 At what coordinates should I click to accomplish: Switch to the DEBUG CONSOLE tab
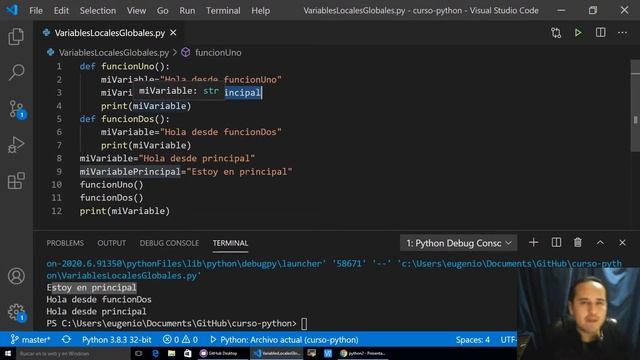coord(169,243)
